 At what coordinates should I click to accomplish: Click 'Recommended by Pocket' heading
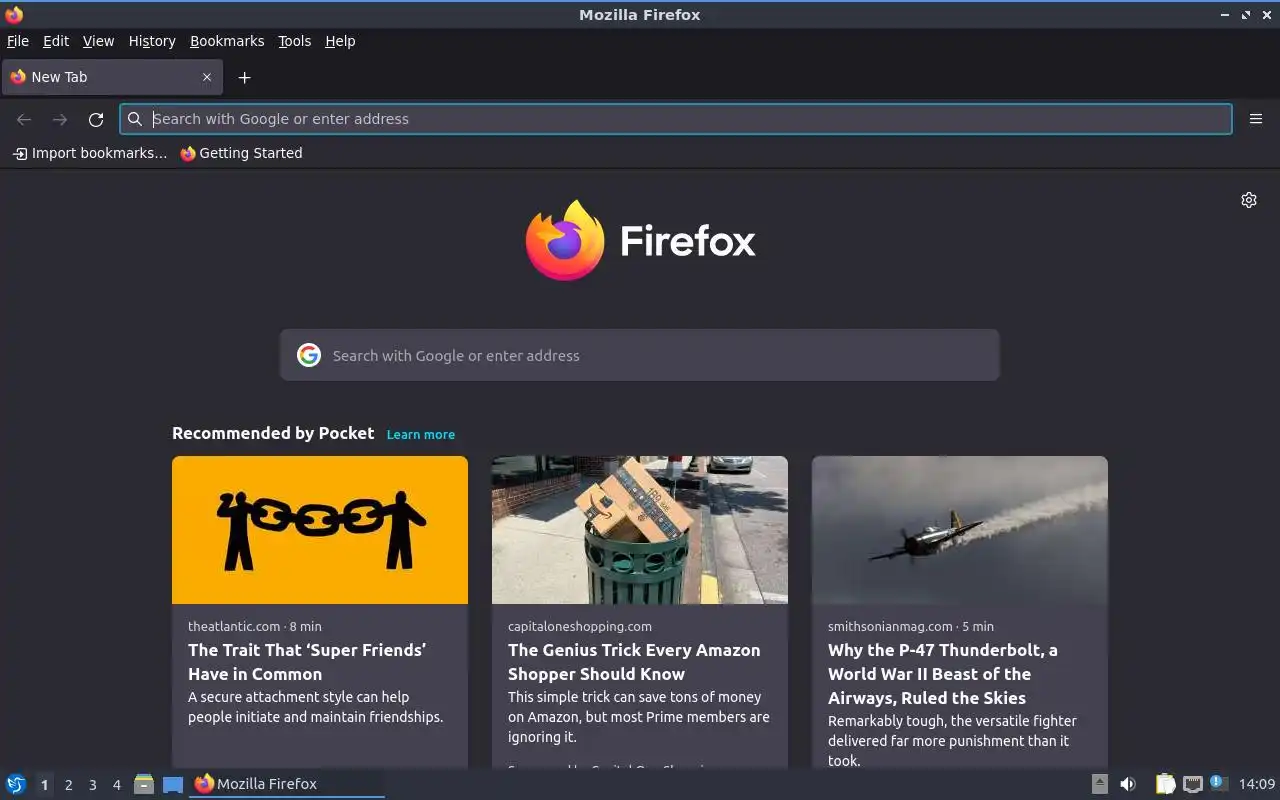pos(273,433)
